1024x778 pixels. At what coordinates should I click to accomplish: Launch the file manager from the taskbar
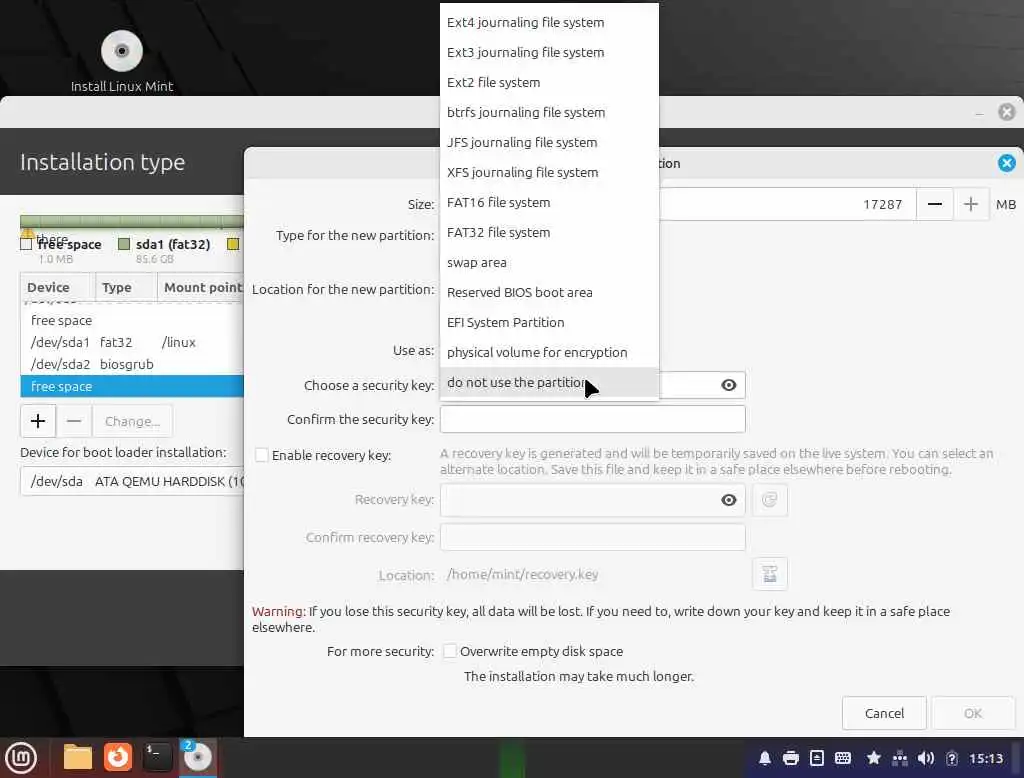pyautogui.click(x=78, y=758)
